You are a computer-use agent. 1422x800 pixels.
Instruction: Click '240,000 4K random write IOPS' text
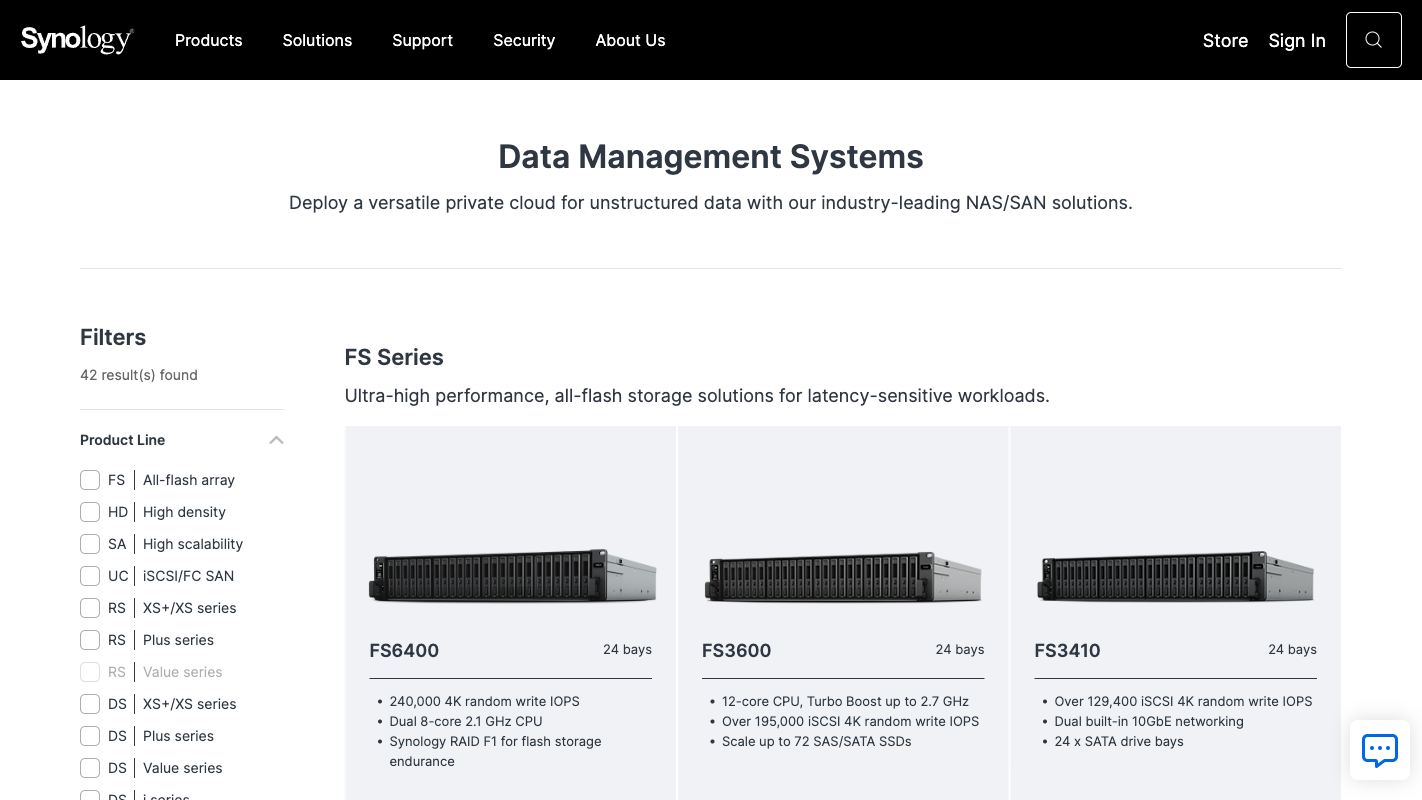[484, 701]
